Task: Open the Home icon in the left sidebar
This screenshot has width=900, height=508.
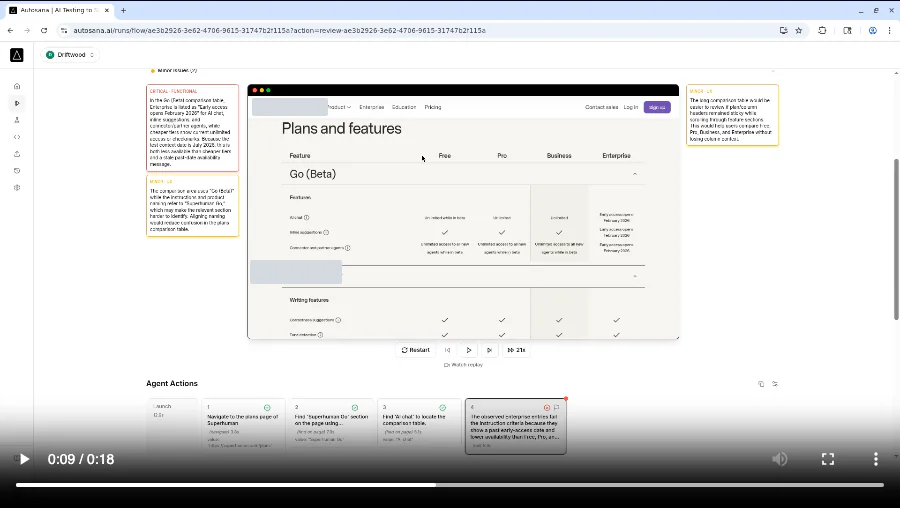Action: coord(17,86)
